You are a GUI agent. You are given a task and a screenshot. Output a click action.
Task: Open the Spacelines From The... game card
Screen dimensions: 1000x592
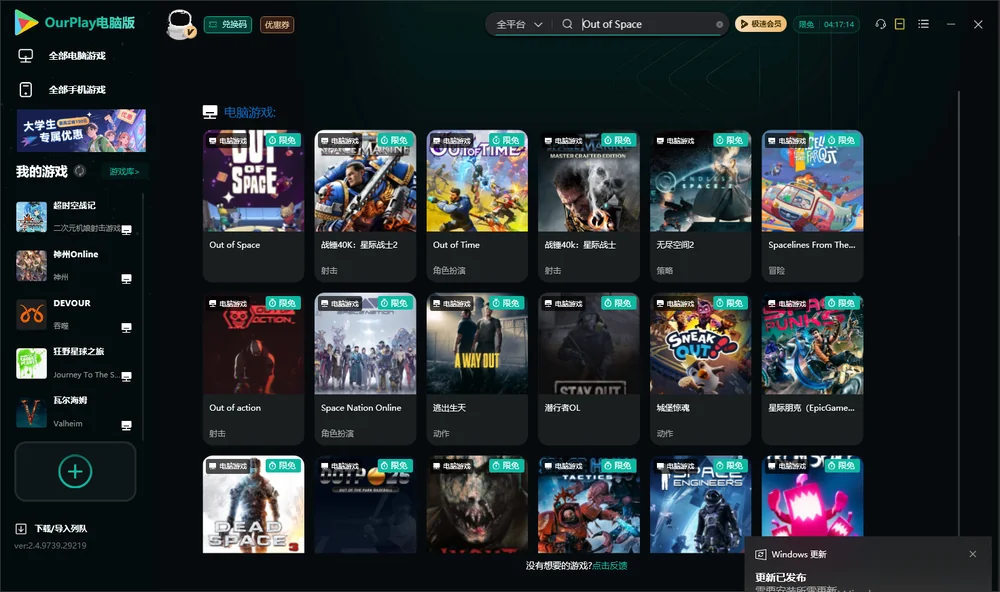(x=812, y=205)
